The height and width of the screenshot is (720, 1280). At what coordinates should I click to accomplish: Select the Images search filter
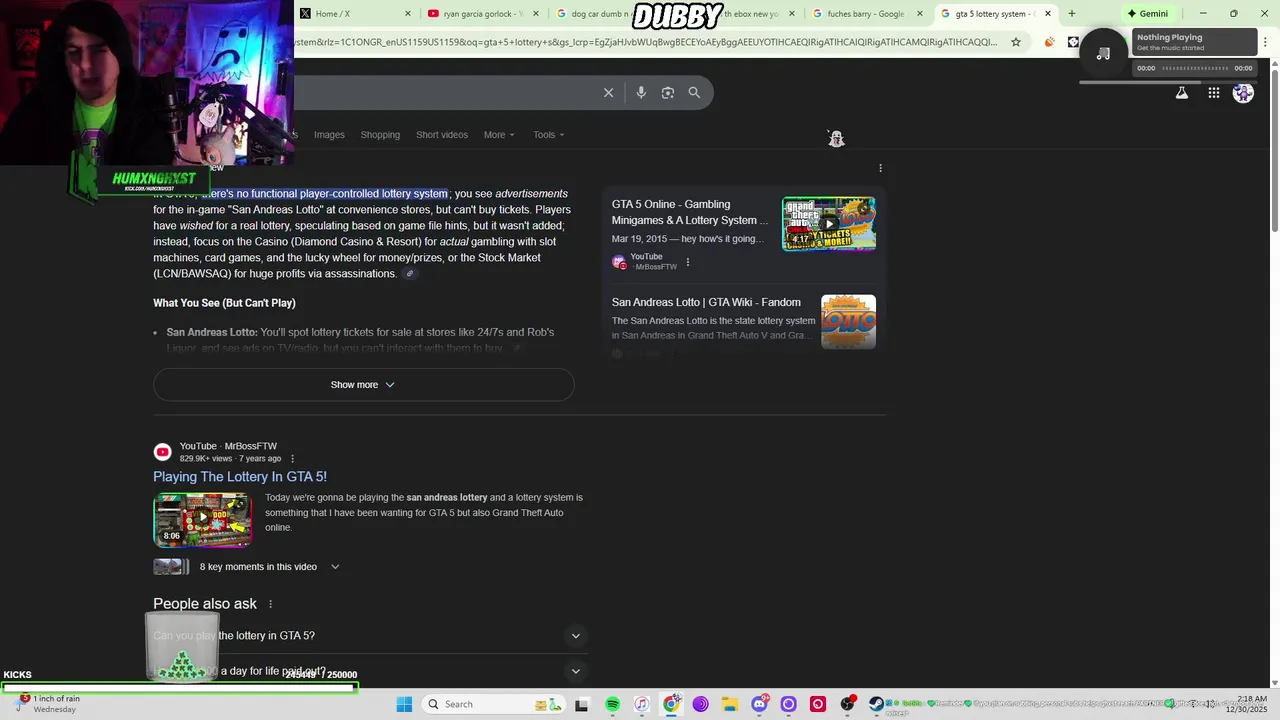coord(329,135)
